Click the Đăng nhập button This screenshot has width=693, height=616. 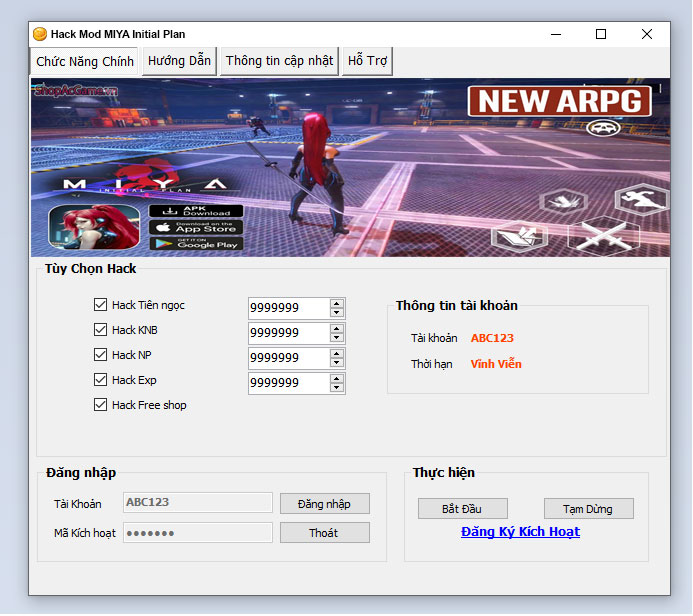[324, 504]
